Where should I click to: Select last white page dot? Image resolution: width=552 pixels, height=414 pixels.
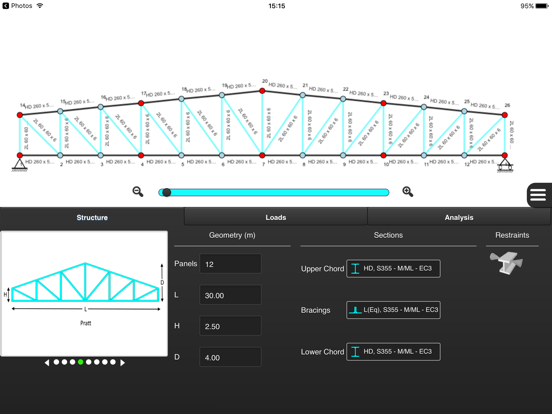(113, 362)
